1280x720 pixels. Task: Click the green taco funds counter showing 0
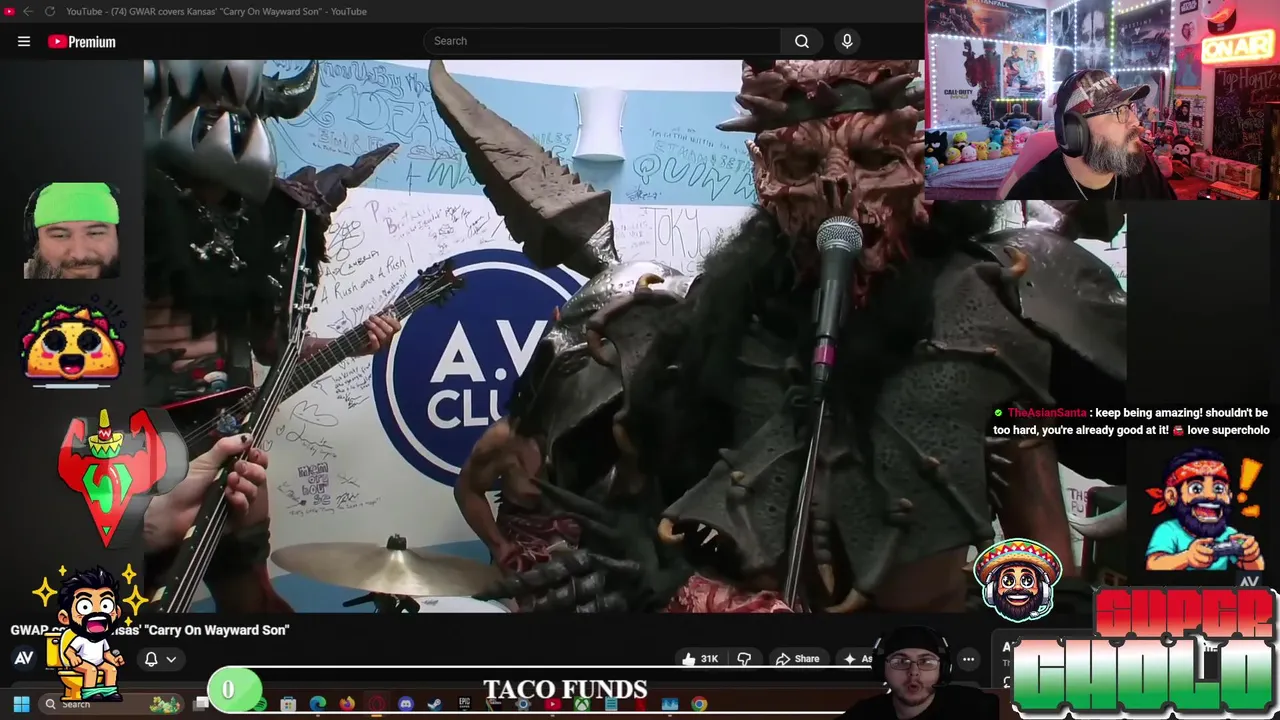tap(233, 690)
